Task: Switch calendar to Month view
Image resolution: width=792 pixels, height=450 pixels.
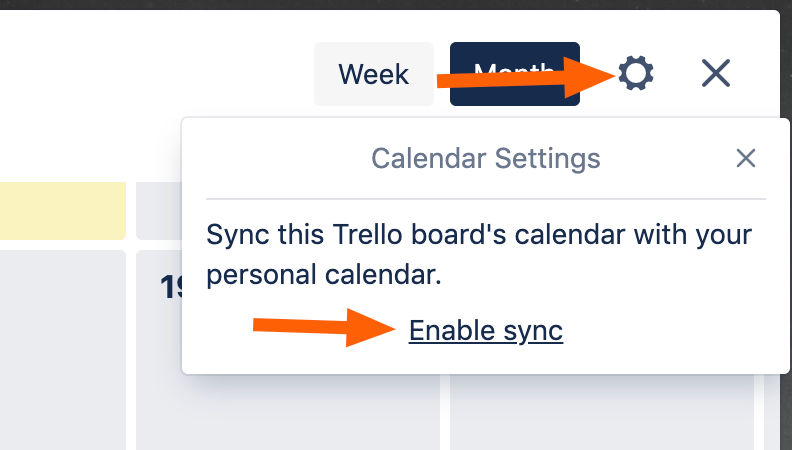Action: point(515,74)
